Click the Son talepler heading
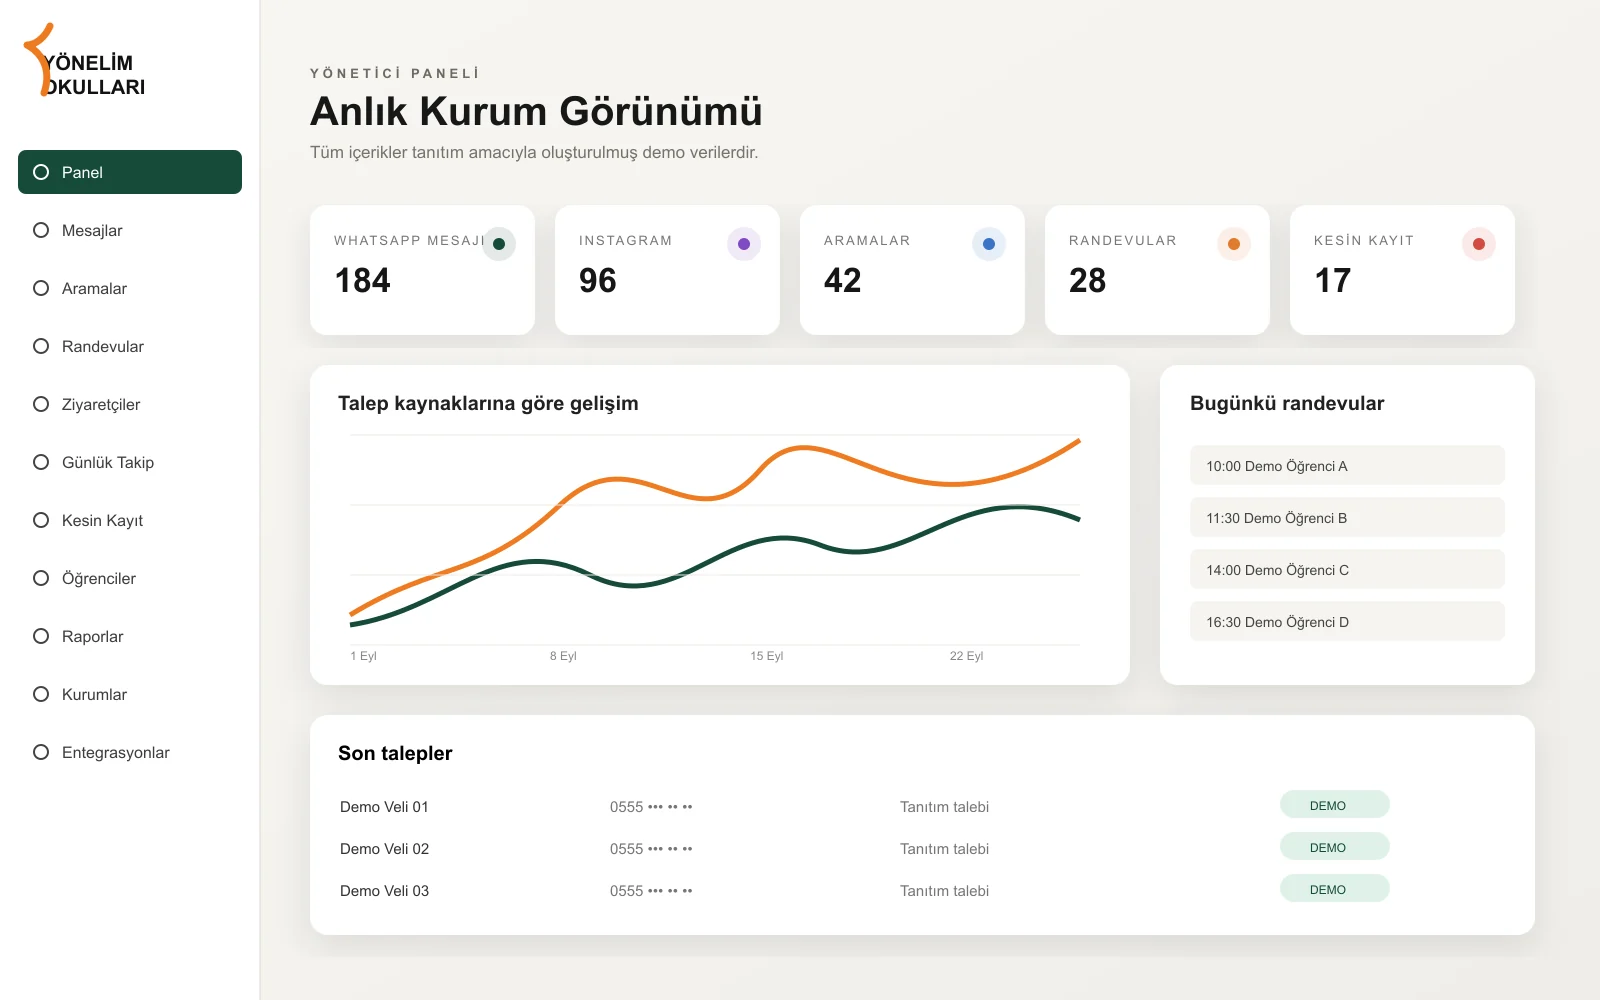This screenshot has width=1600, height=1000. click(x=395, y=753)
